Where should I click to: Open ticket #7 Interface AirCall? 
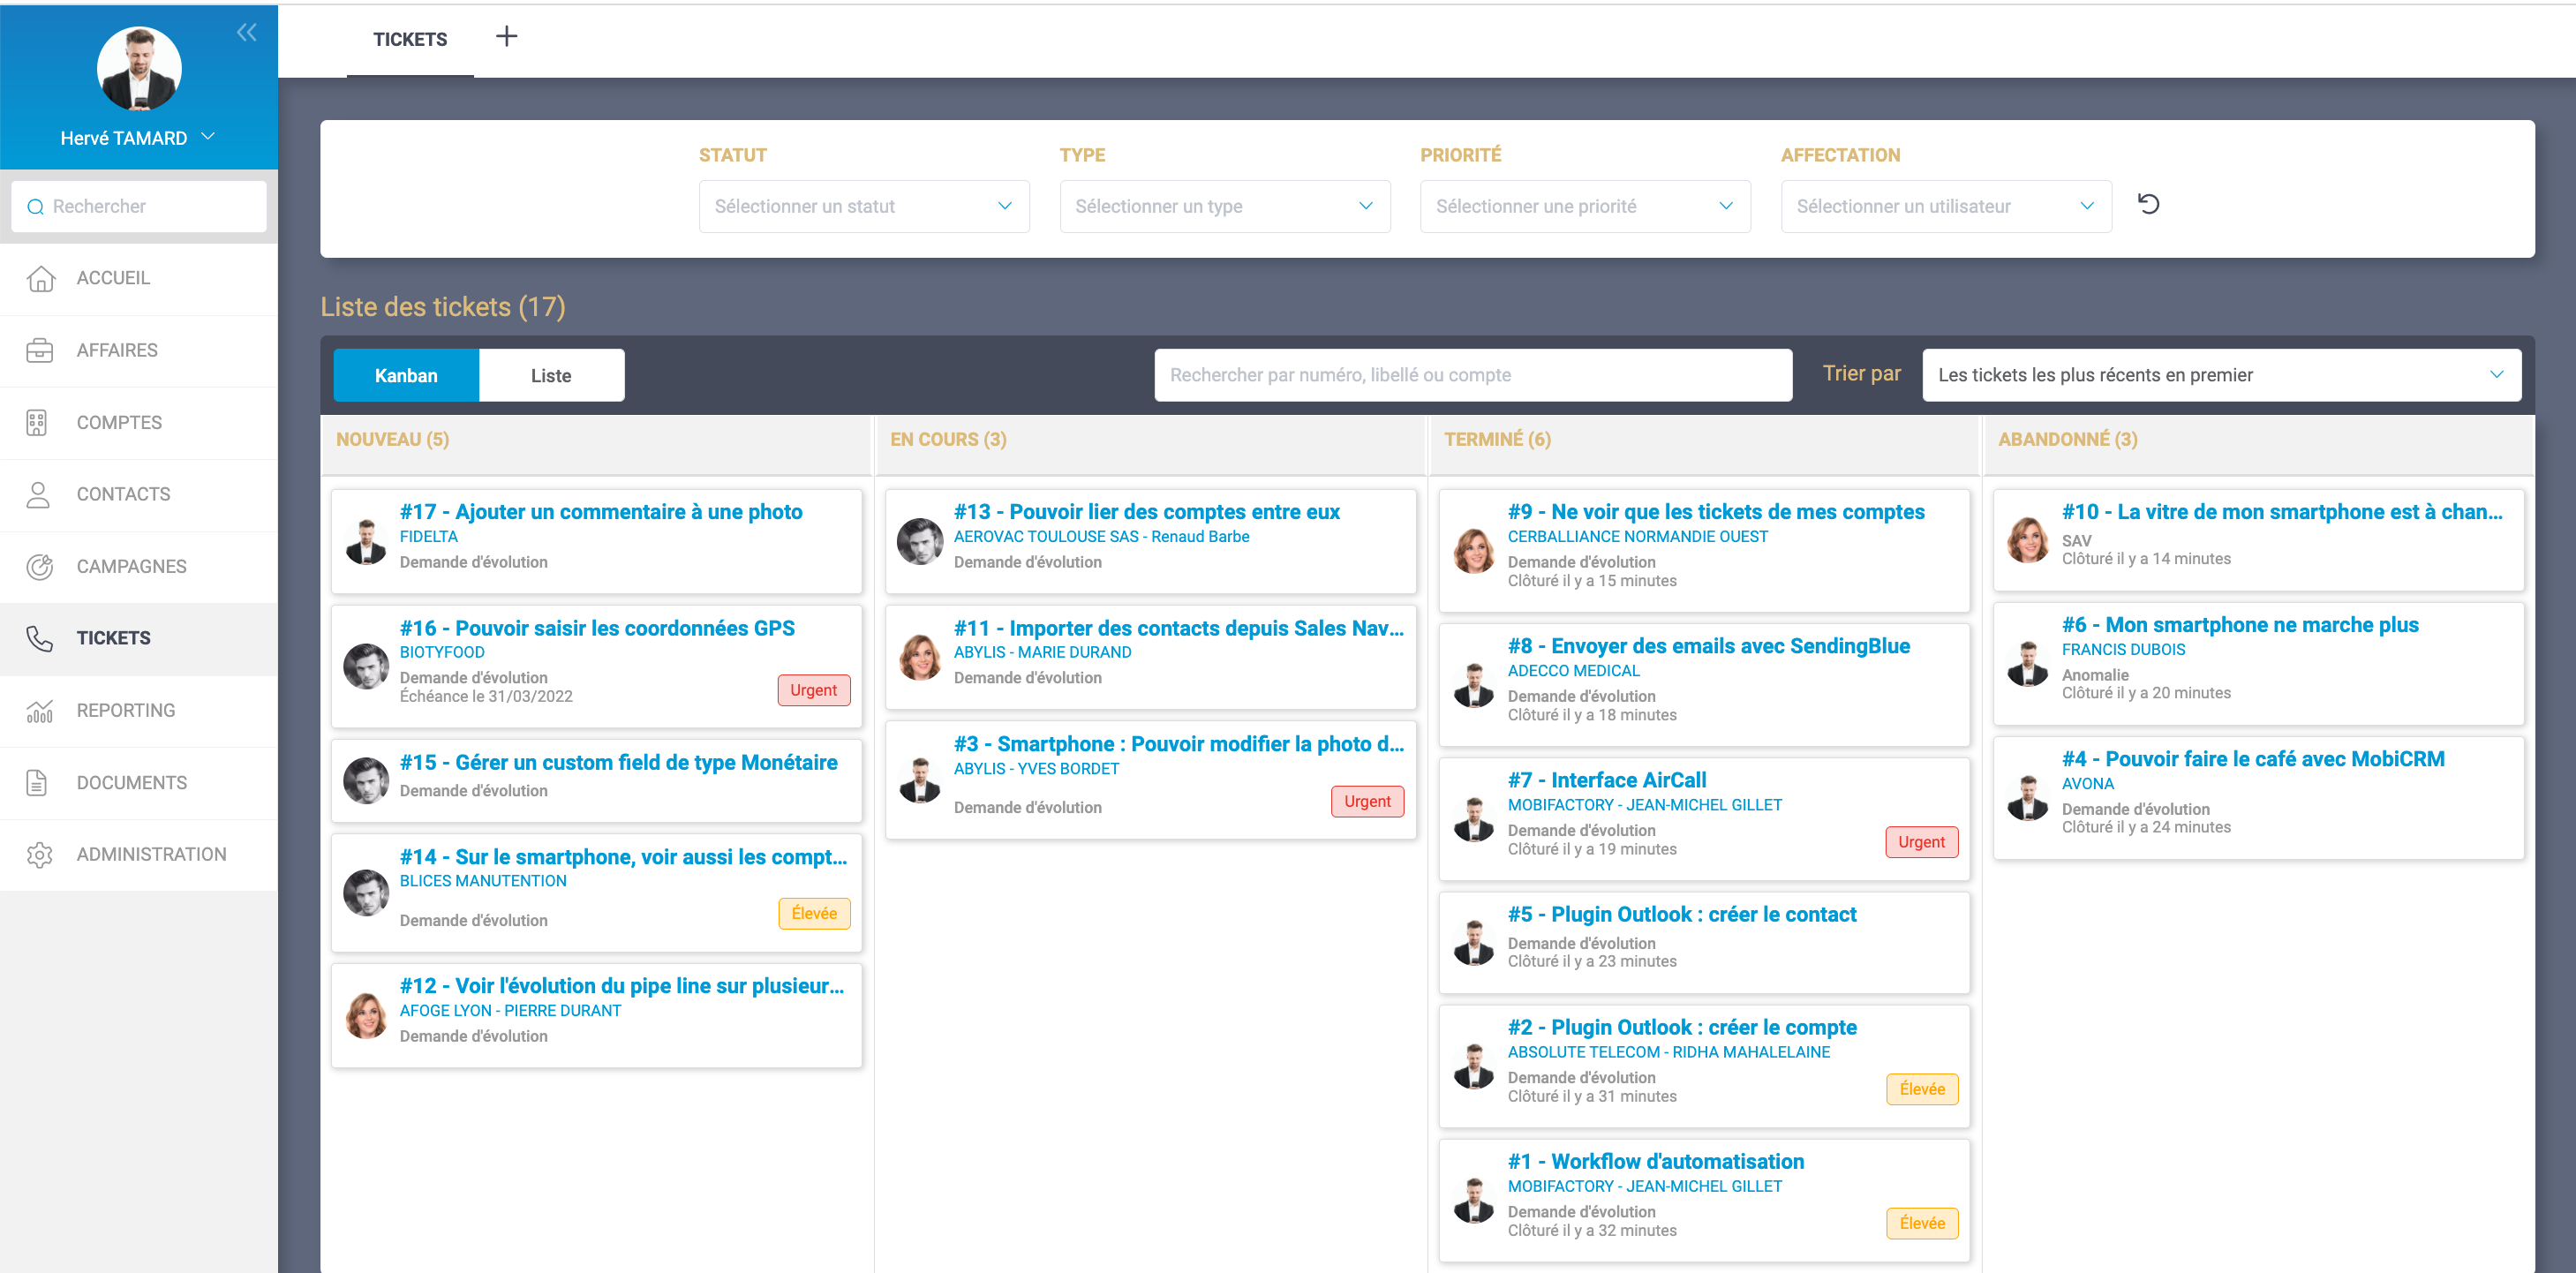(x=1628, y=780)
